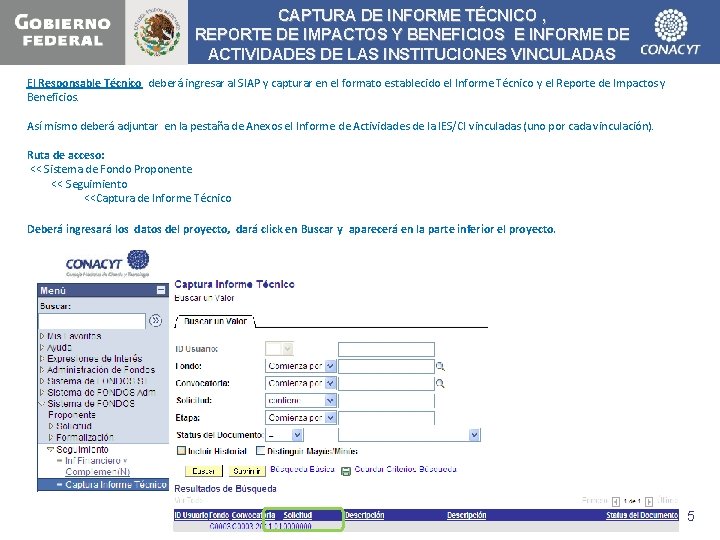
Task: Open the Fondo lookup magnifier
Action: [x=440, y=366]
